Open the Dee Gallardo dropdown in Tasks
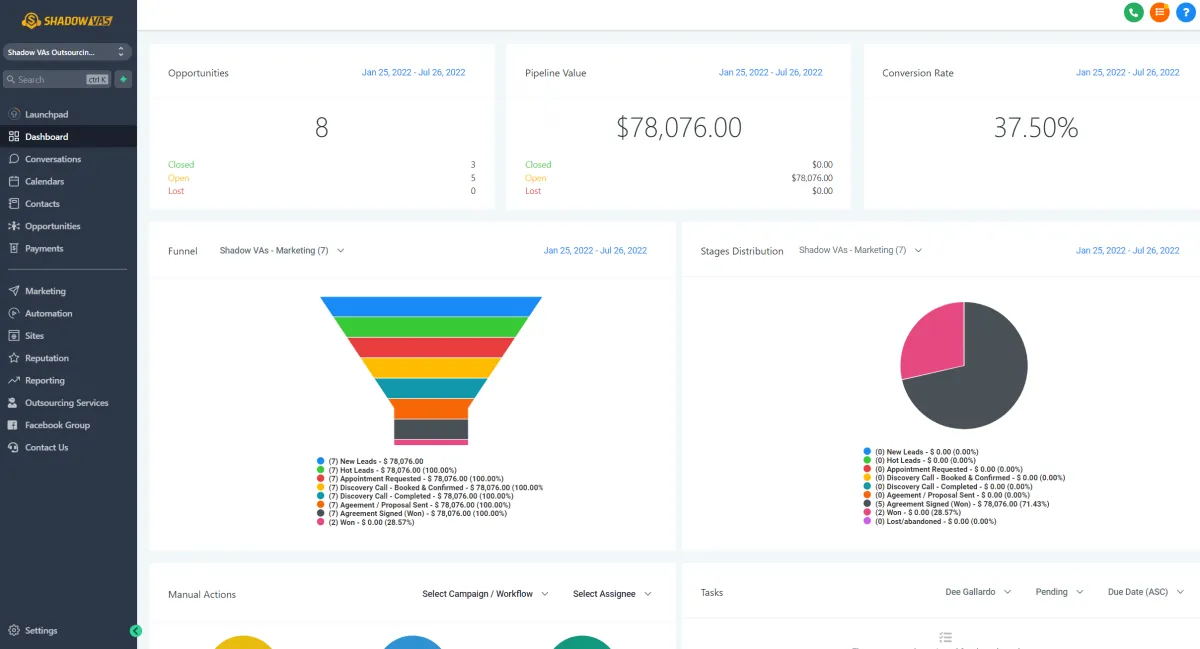This screenshot has width=1200, height=649. (x=978, y=592)
